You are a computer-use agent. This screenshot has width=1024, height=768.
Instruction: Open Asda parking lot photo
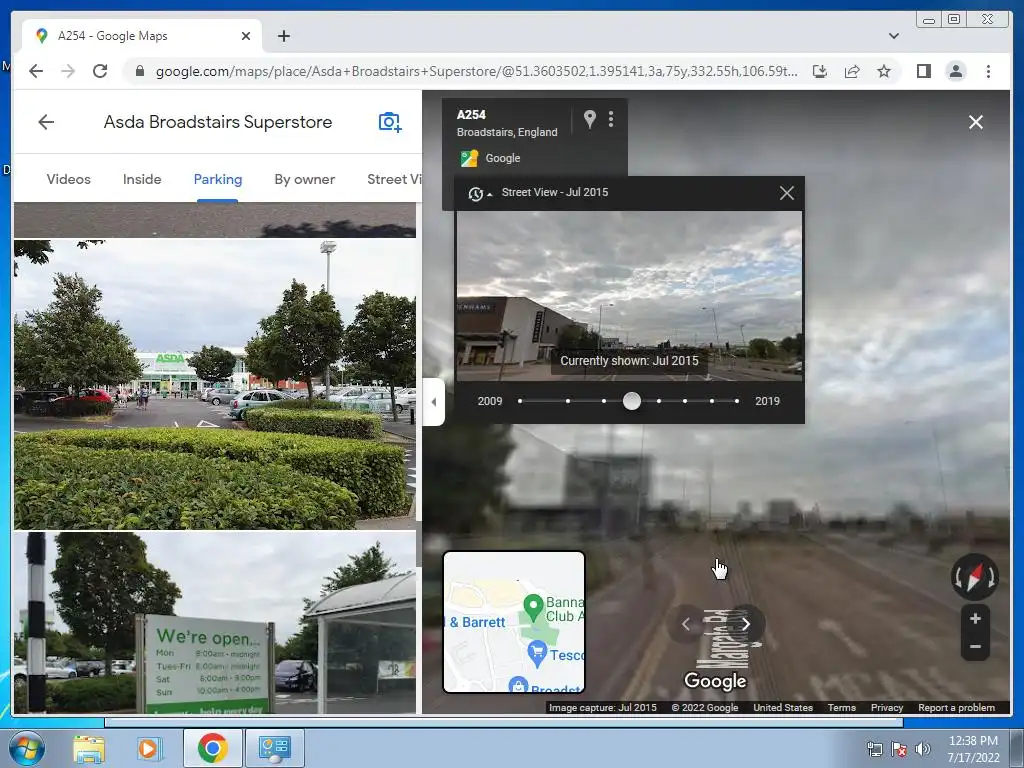click(215, 385)
